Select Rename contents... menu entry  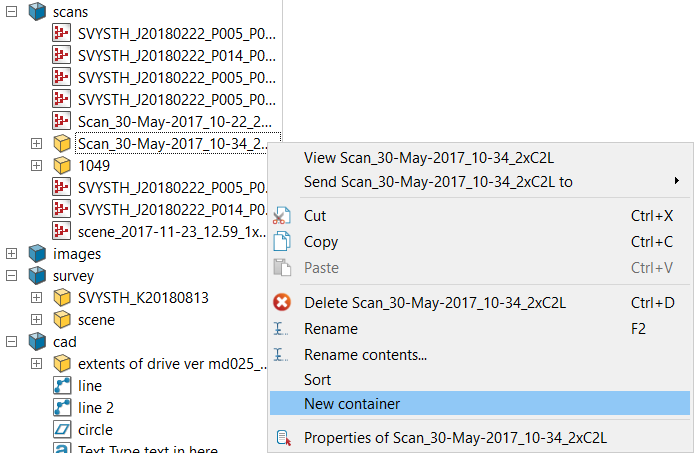click(x=365, y=355)
